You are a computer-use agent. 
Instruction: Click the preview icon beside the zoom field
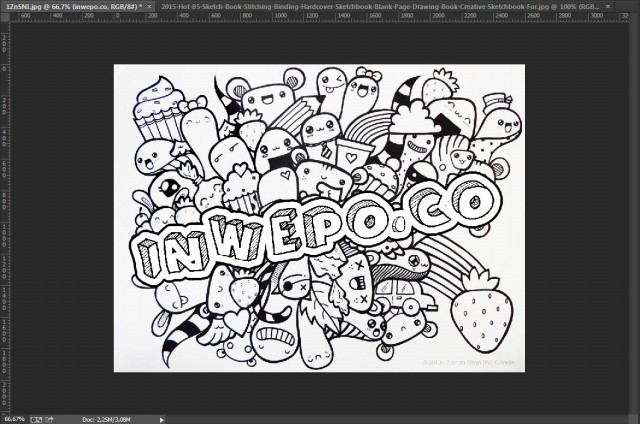36,420
